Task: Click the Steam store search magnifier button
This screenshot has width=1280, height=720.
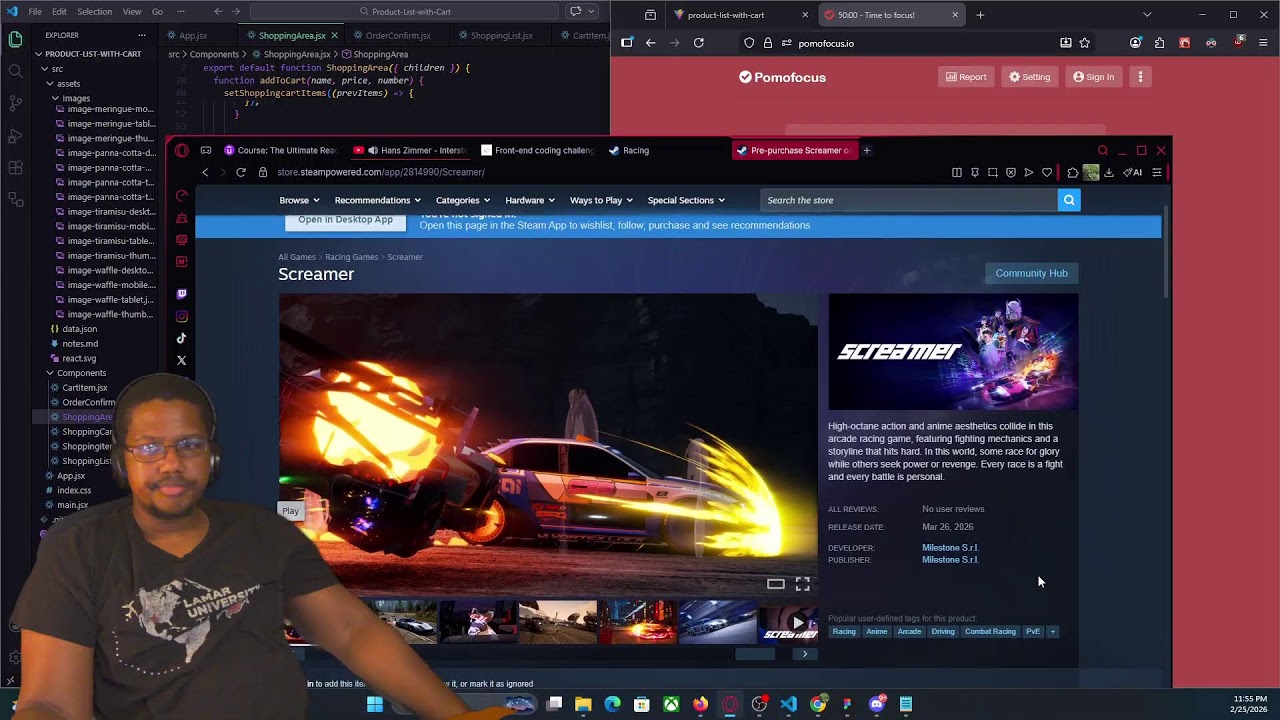Action: [x=1069, y=200]
